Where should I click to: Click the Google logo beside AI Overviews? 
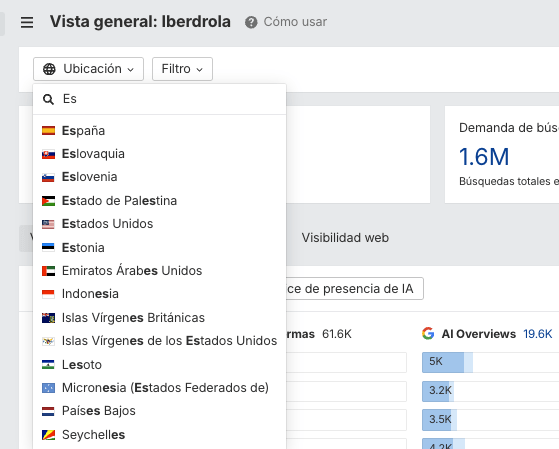pos(428,334)
